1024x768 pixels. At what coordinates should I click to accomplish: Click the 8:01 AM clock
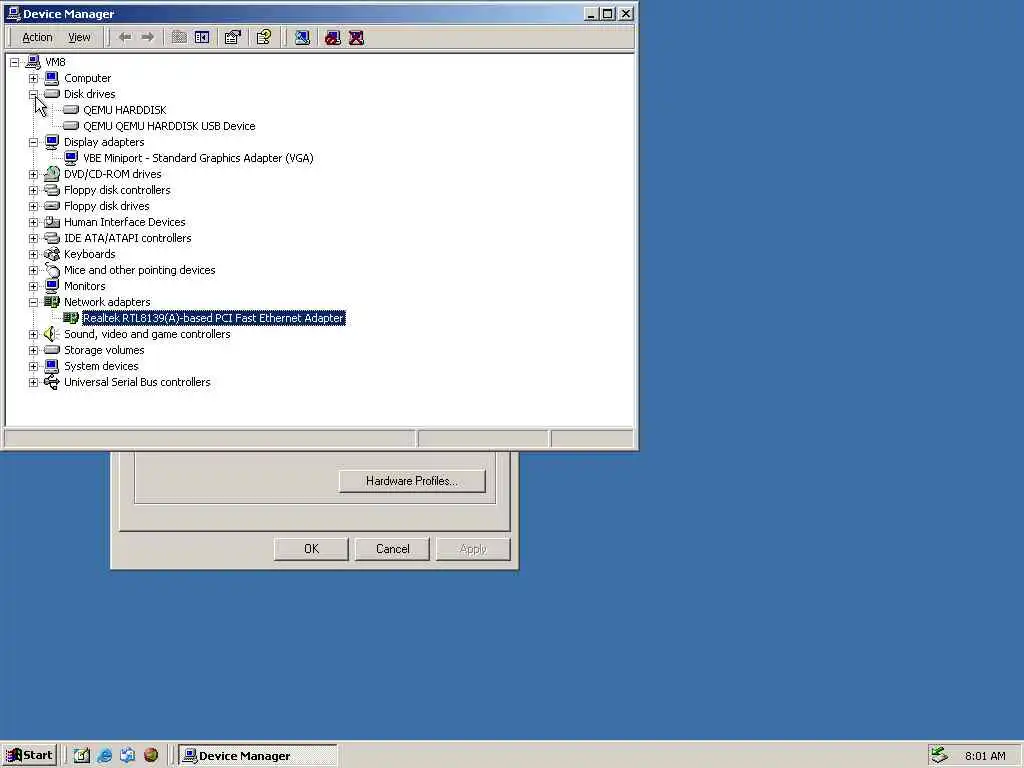point(985,756)
